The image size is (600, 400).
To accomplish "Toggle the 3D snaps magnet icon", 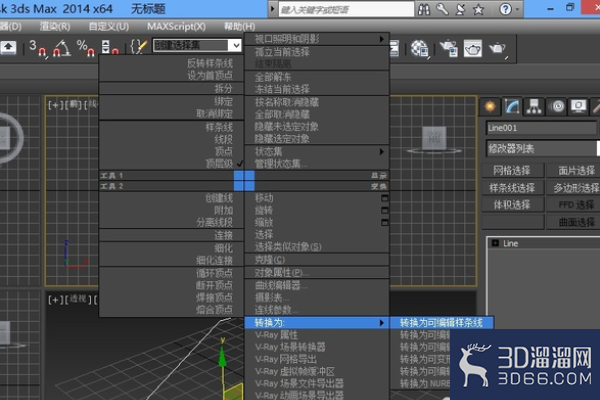I will pyautogui.click(x=38, y=49).
